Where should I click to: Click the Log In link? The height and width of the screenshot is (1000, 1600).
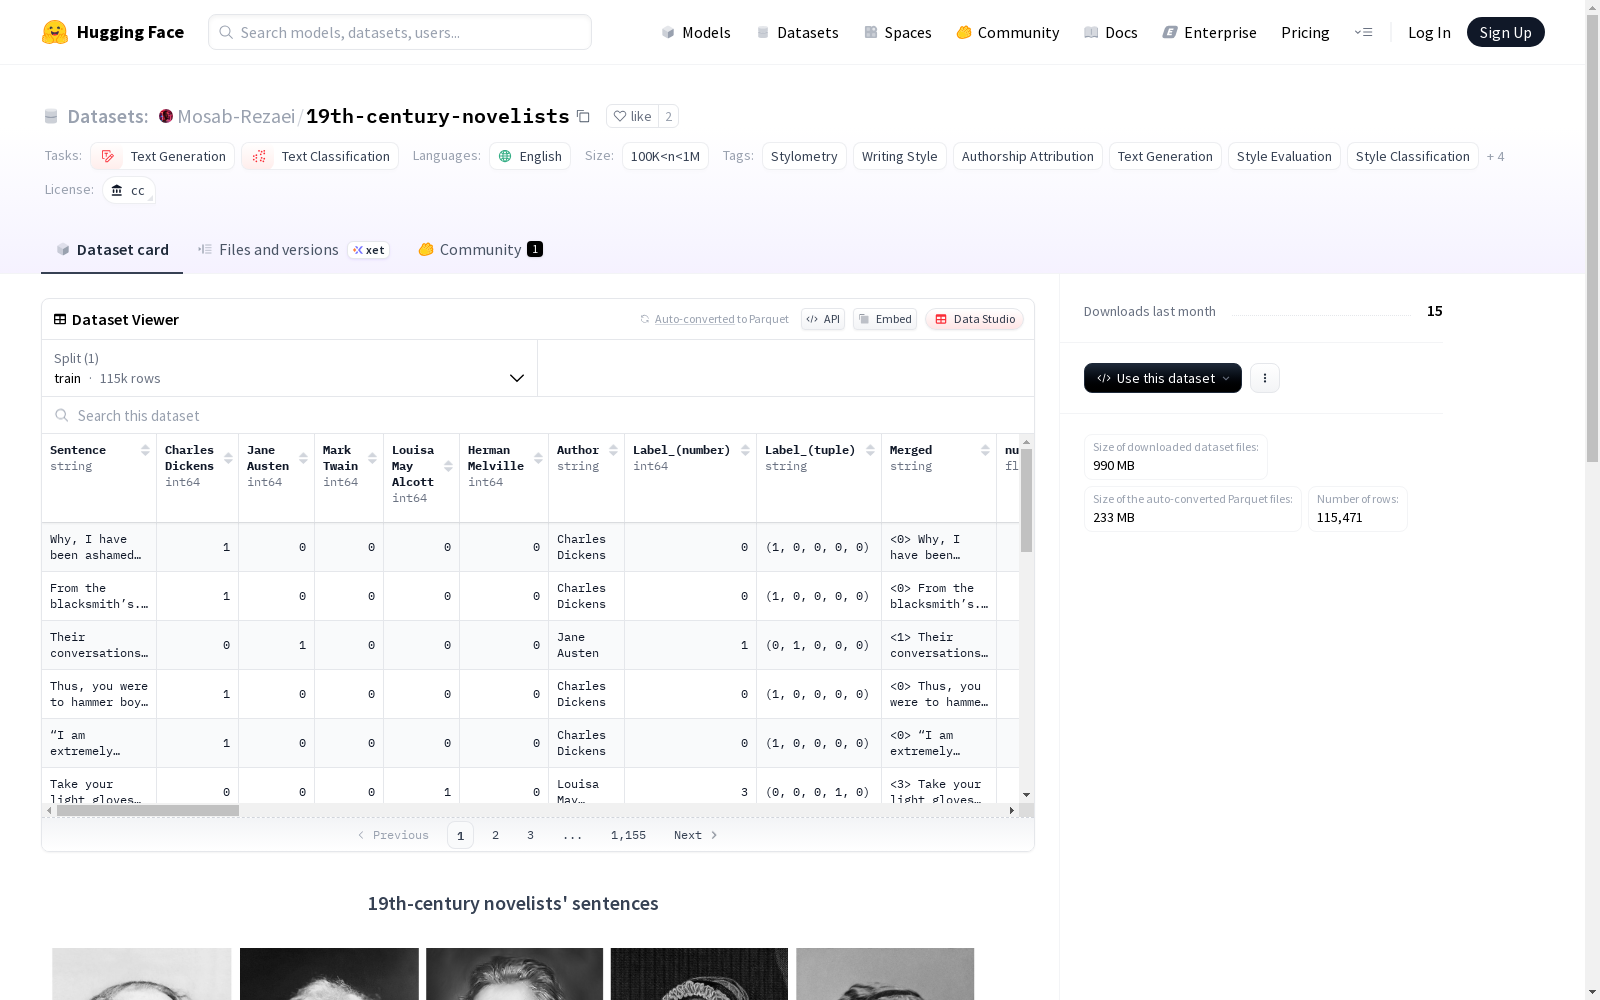pyautogui.click(x=1429, y=32)
